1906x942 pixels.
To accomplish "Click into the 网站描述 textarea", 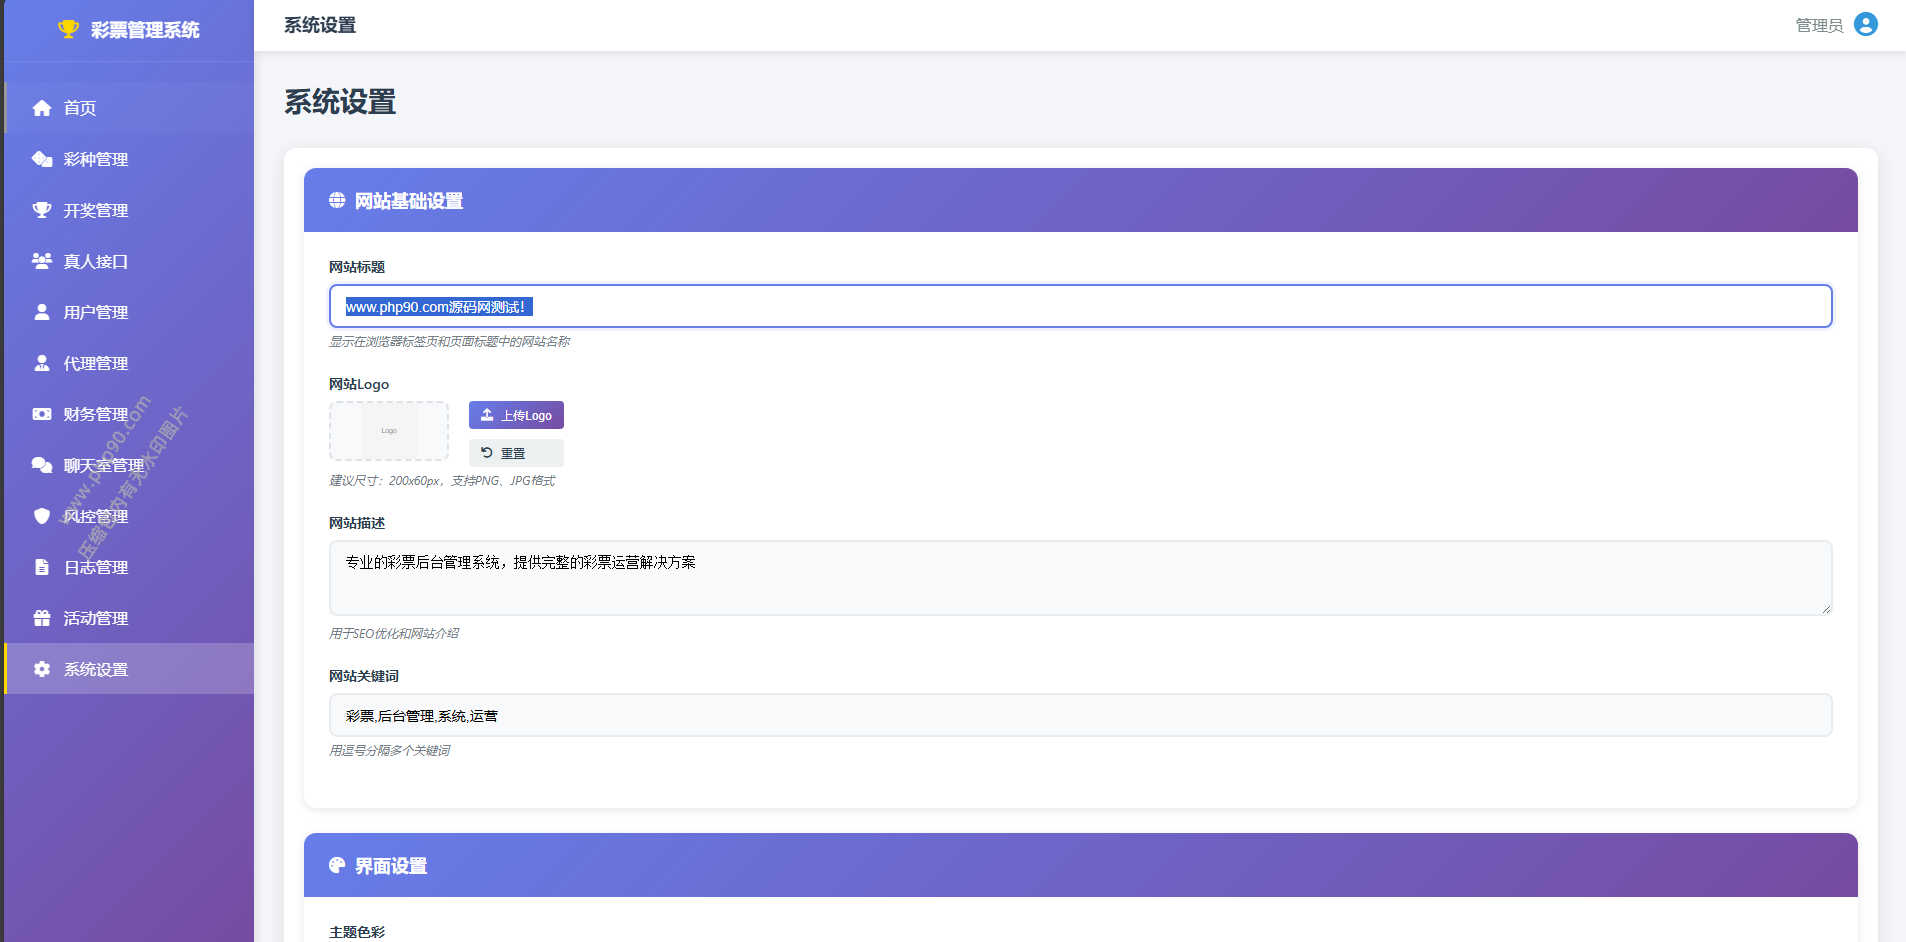I will pyautogui.click(x=1080, y=578).
